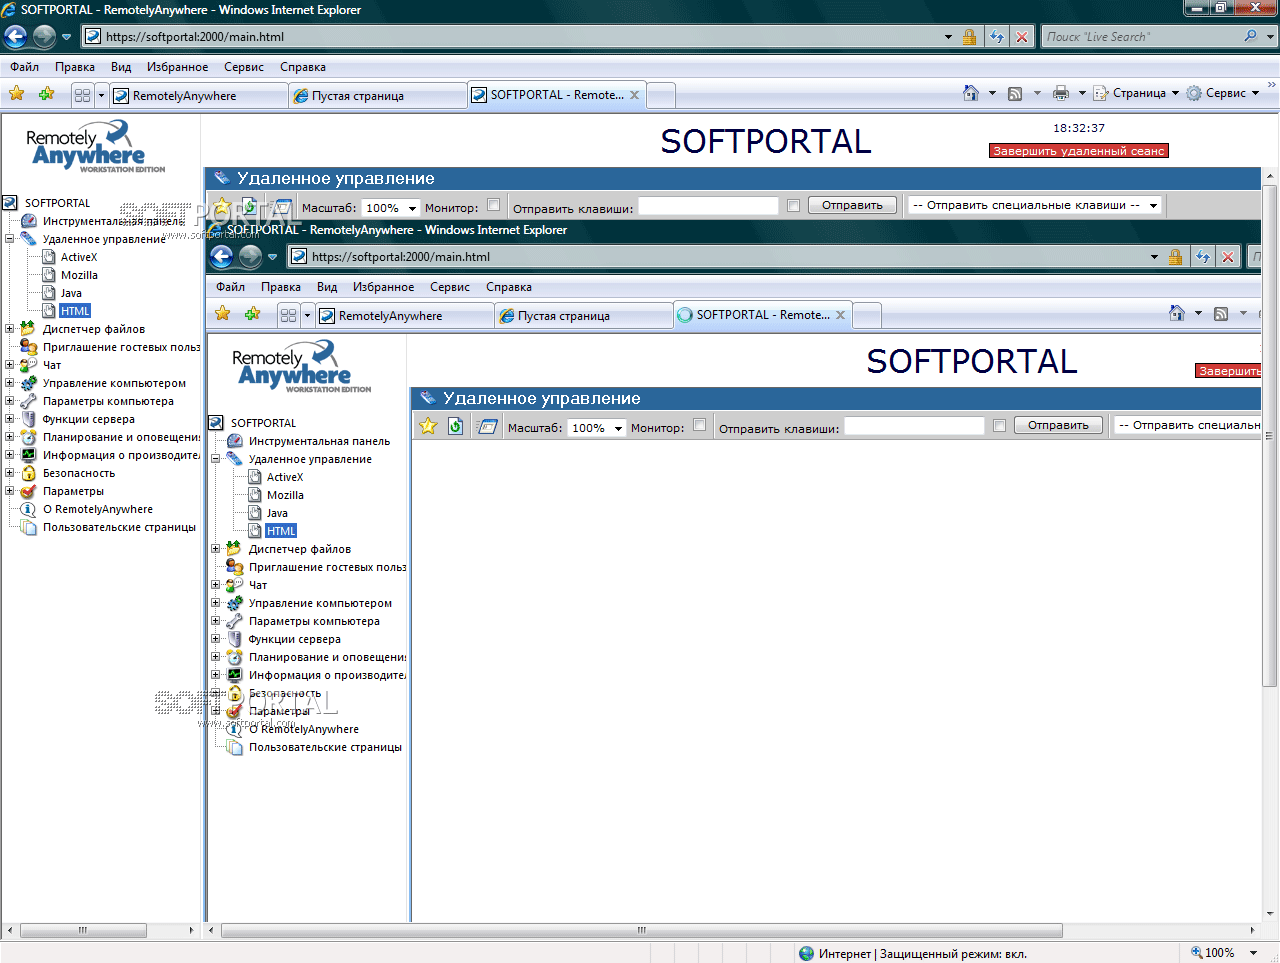
Task: Click the Back arrow in the remote browser
Action: [x=221, y=257]
